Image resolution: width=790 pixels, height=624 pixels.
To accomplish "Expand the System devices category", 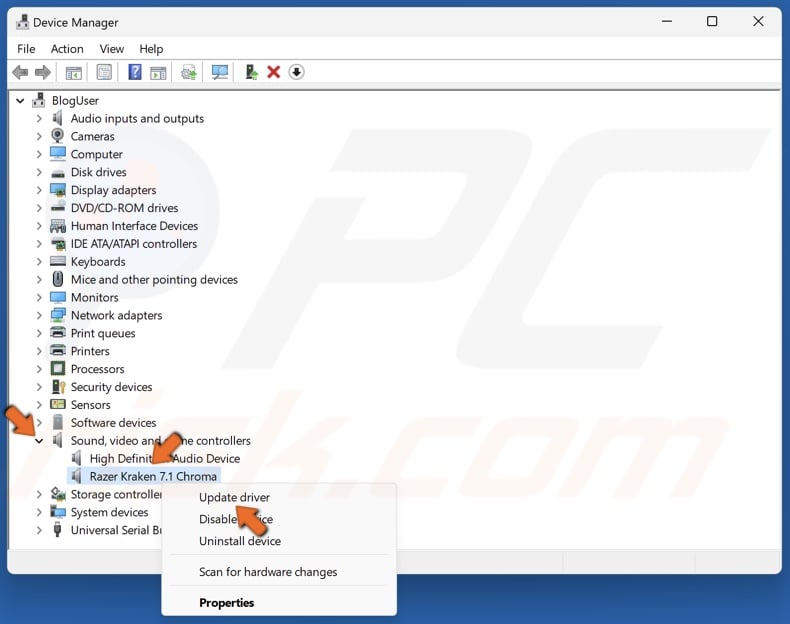I will (39, 512).
